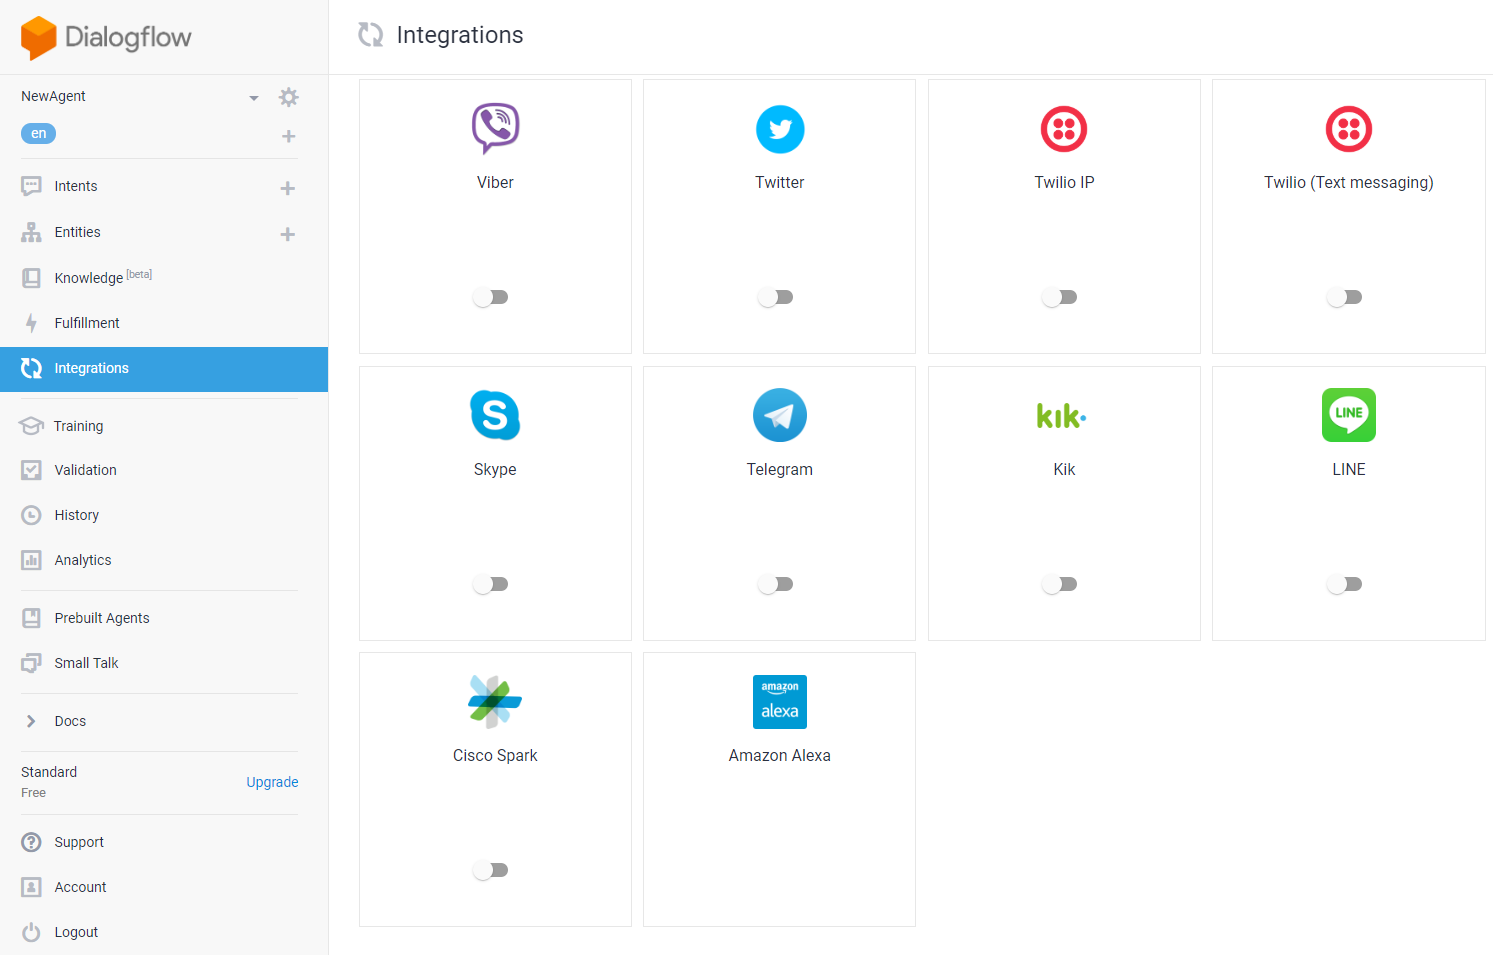Open the NewAgent dropdown arrow

[x=254, y=98]
